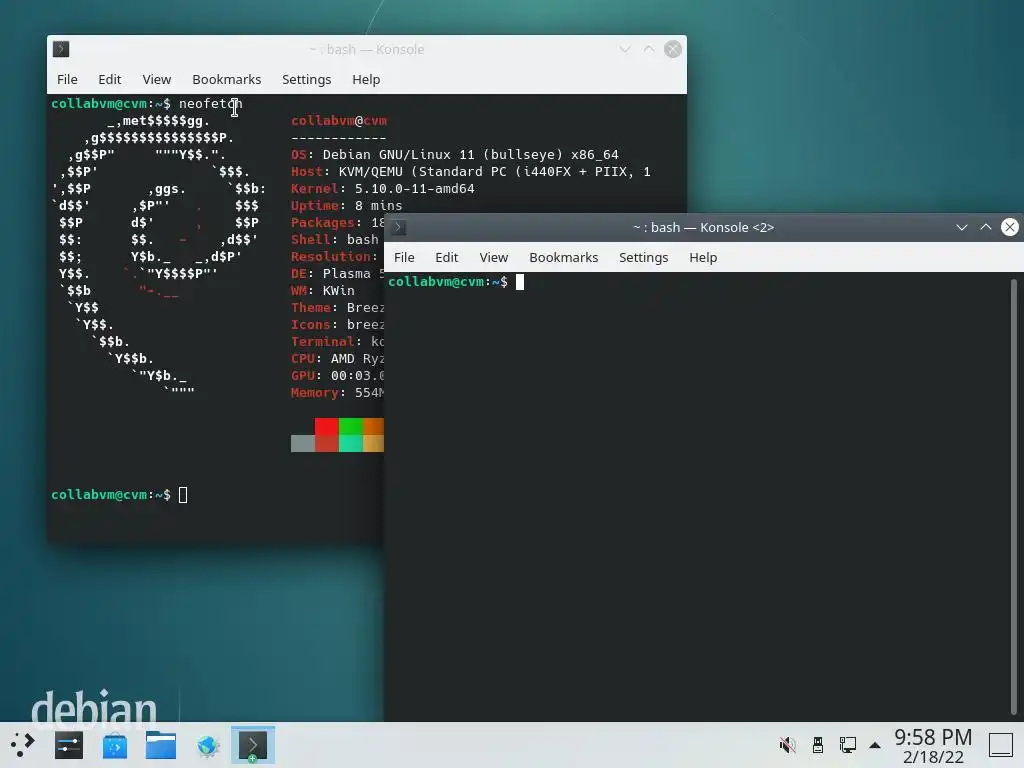Click the muted audio volume tray icon

[788, 744]
